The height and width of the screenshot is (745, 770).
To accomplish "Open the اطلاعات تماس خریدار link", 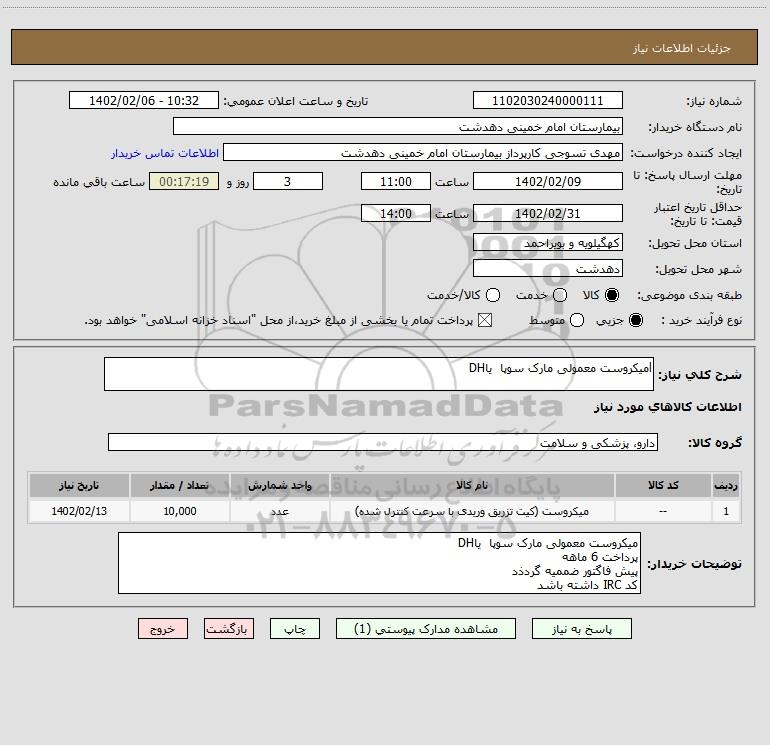I will point(165,153).
